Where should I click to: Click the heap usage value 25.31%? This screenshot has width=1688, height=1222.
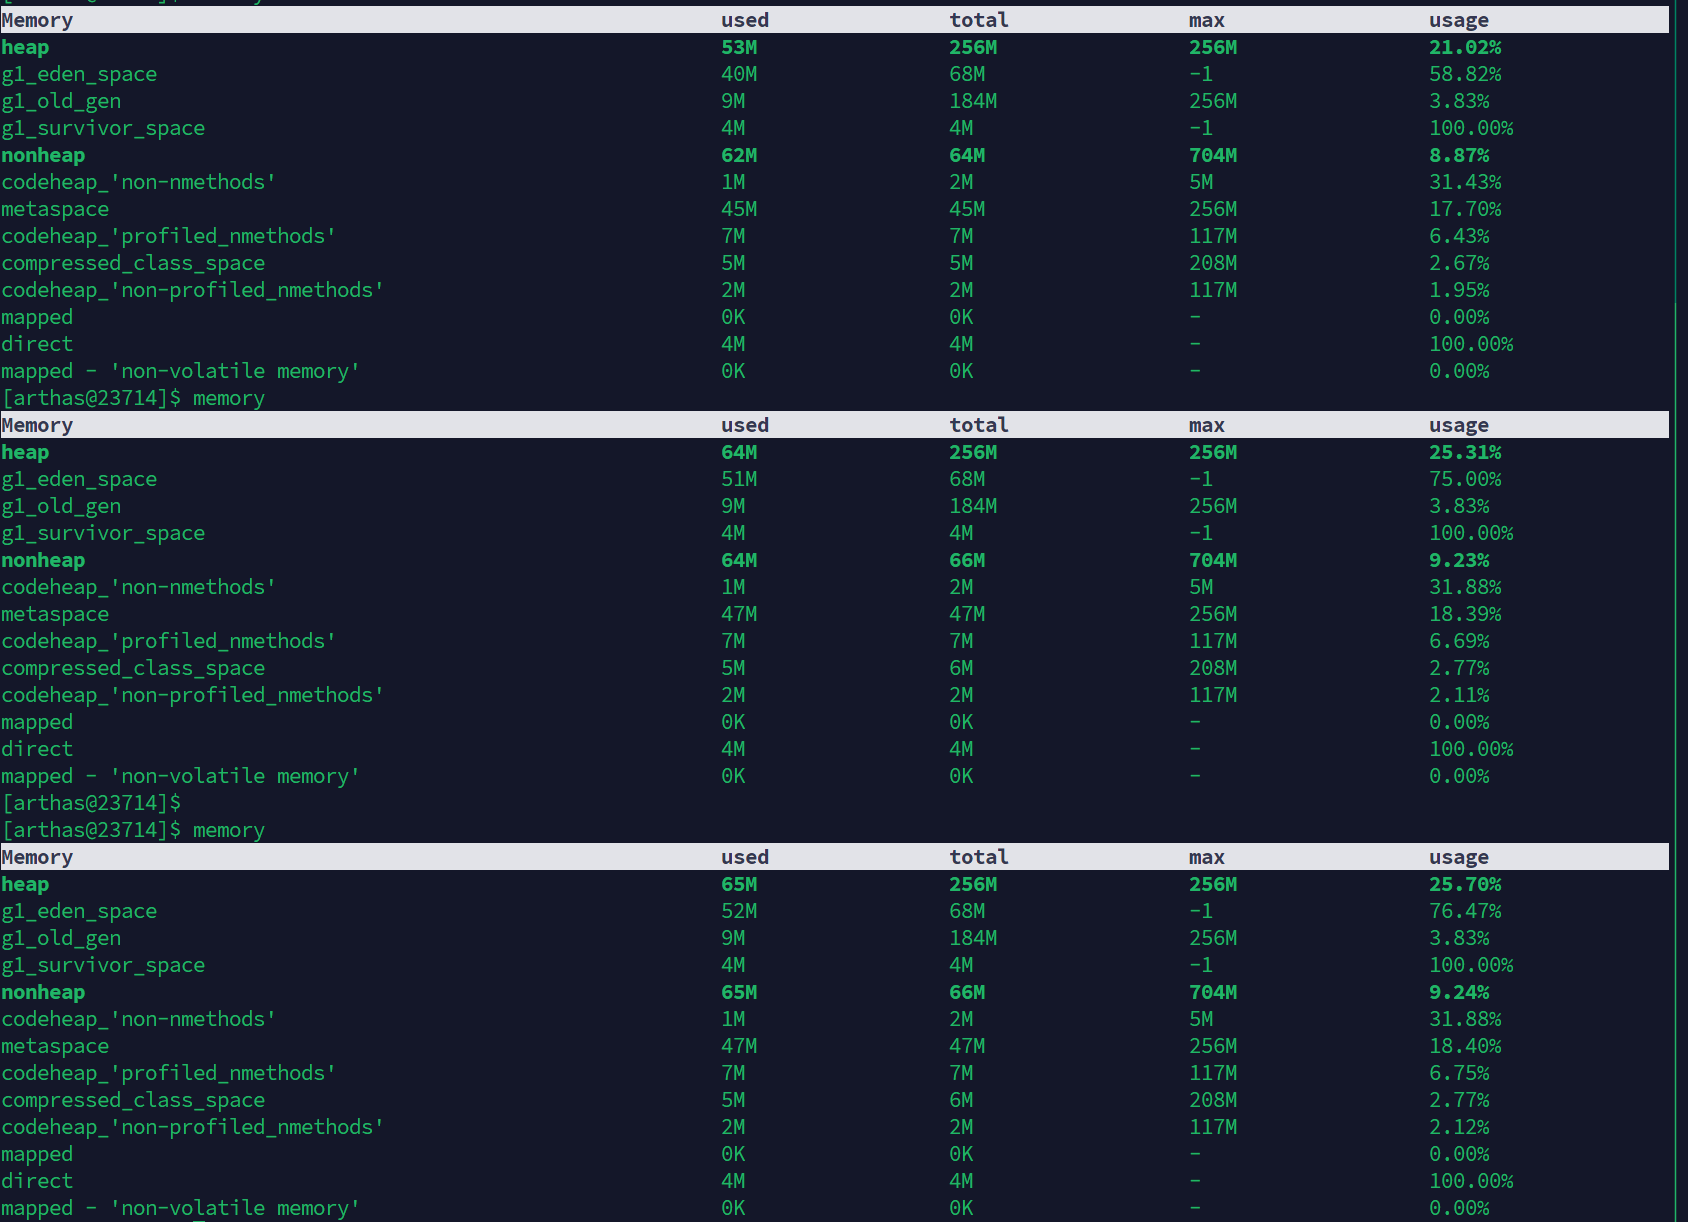pyautogui.click(x=1464, y=452)
